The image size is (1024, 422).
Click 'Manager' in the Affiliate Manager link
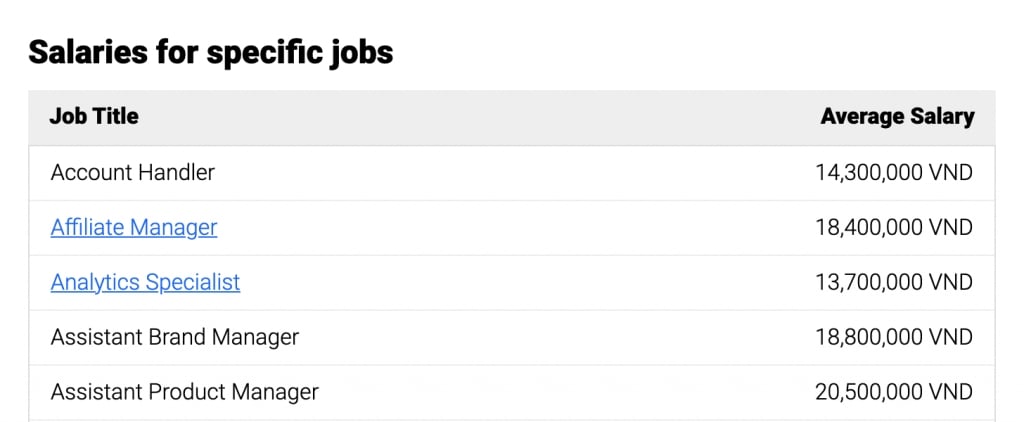(174, 228)
